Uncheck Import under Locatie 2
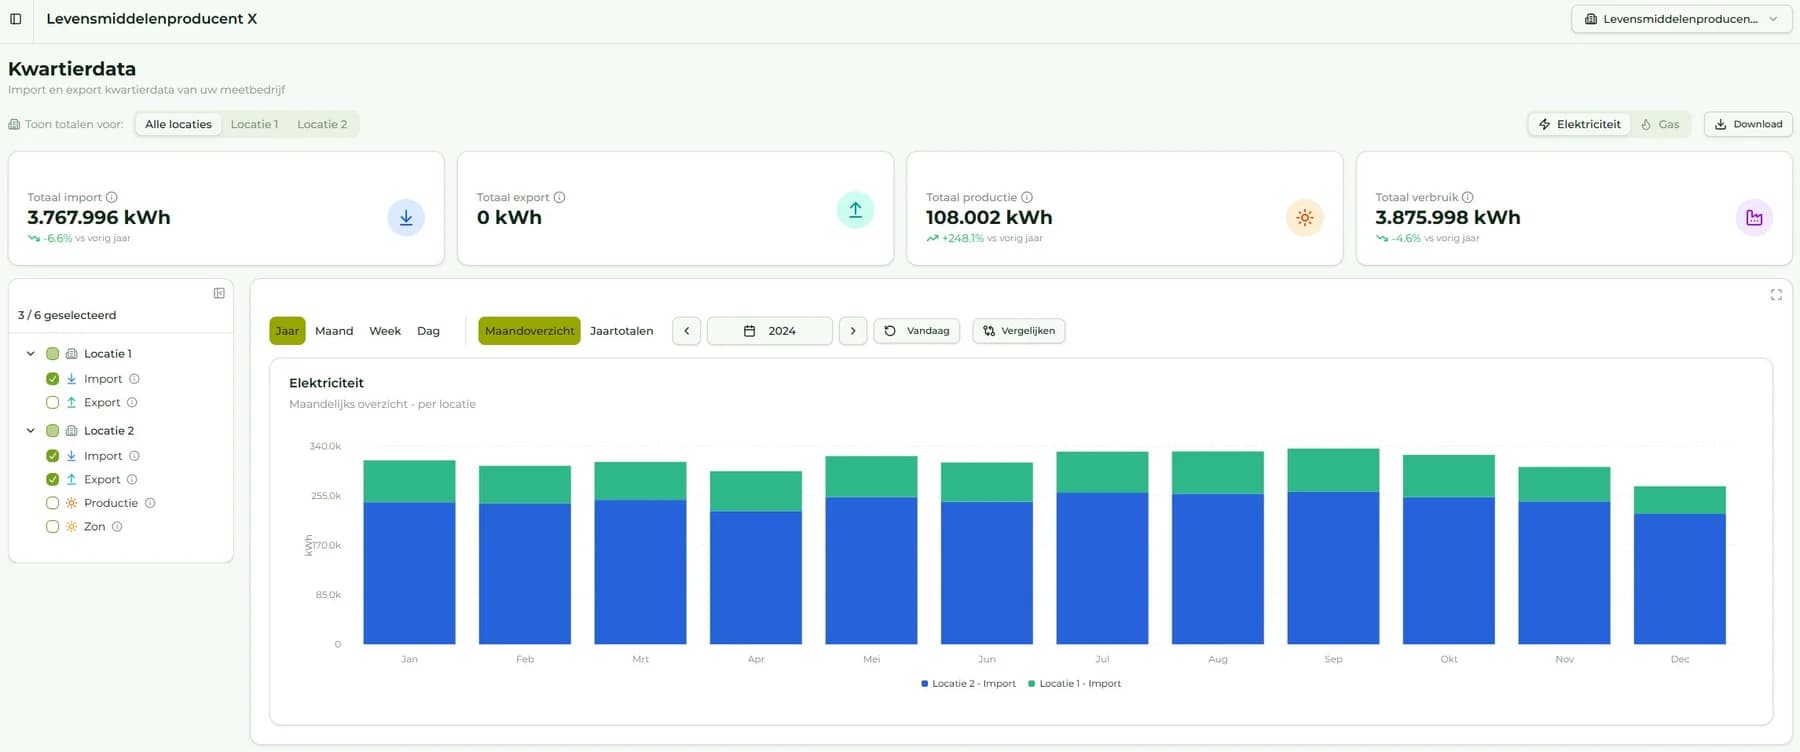The width and height of the screenshot is (1800, 752). click(x=53, y=456)
